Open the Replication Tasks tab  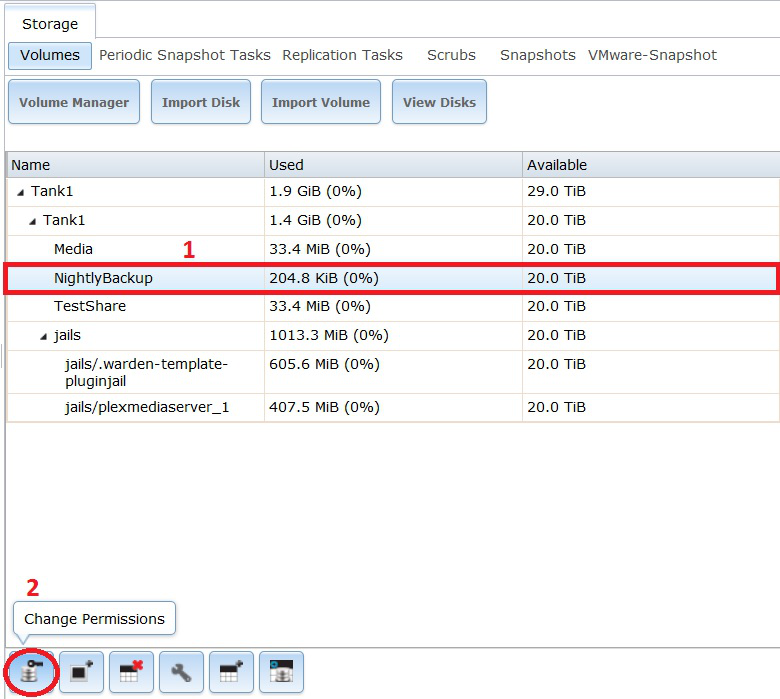[x=342, y=55]
